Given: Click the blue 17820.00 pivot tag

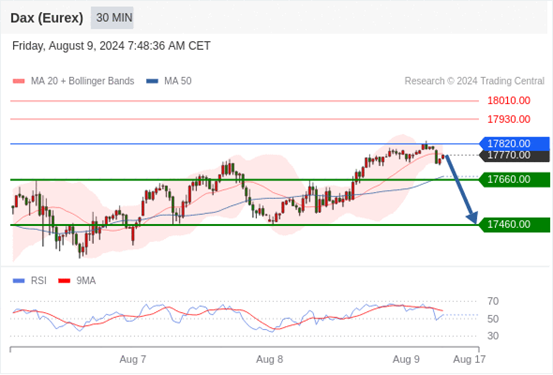Looking at the screenshot, I should [x=515, y=144].
